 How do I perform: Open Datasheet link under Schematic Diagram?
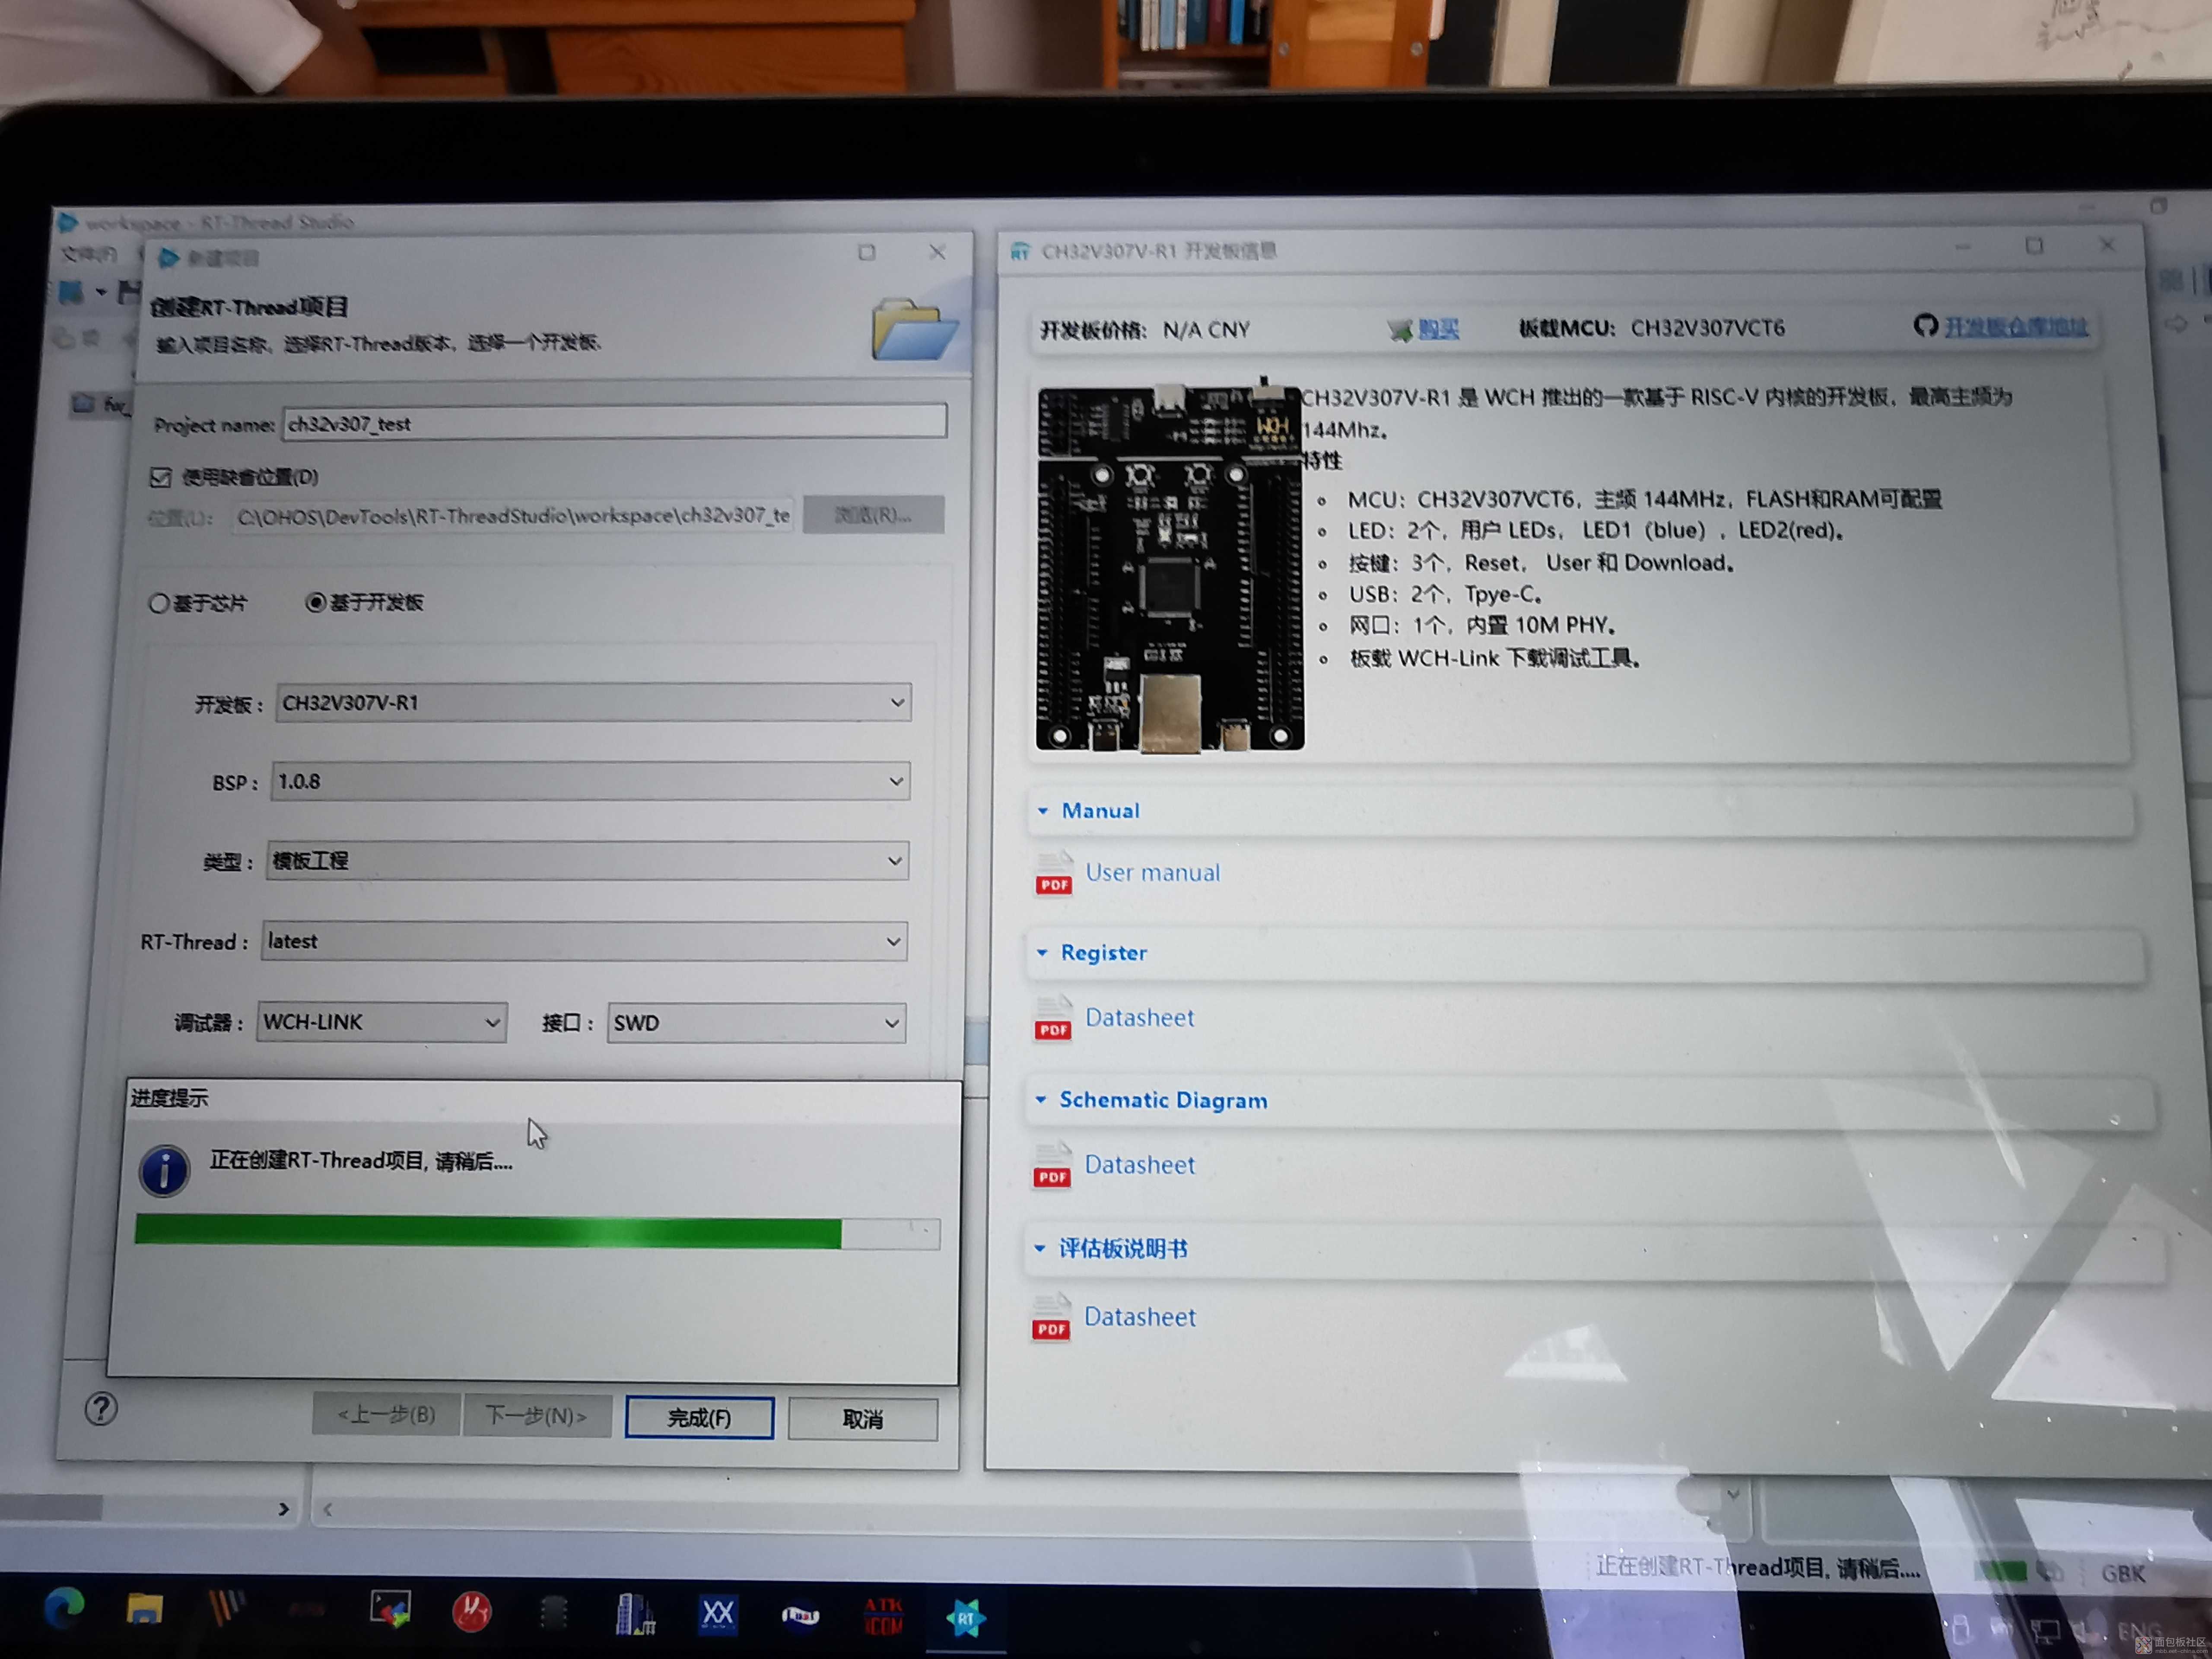1140,1165
